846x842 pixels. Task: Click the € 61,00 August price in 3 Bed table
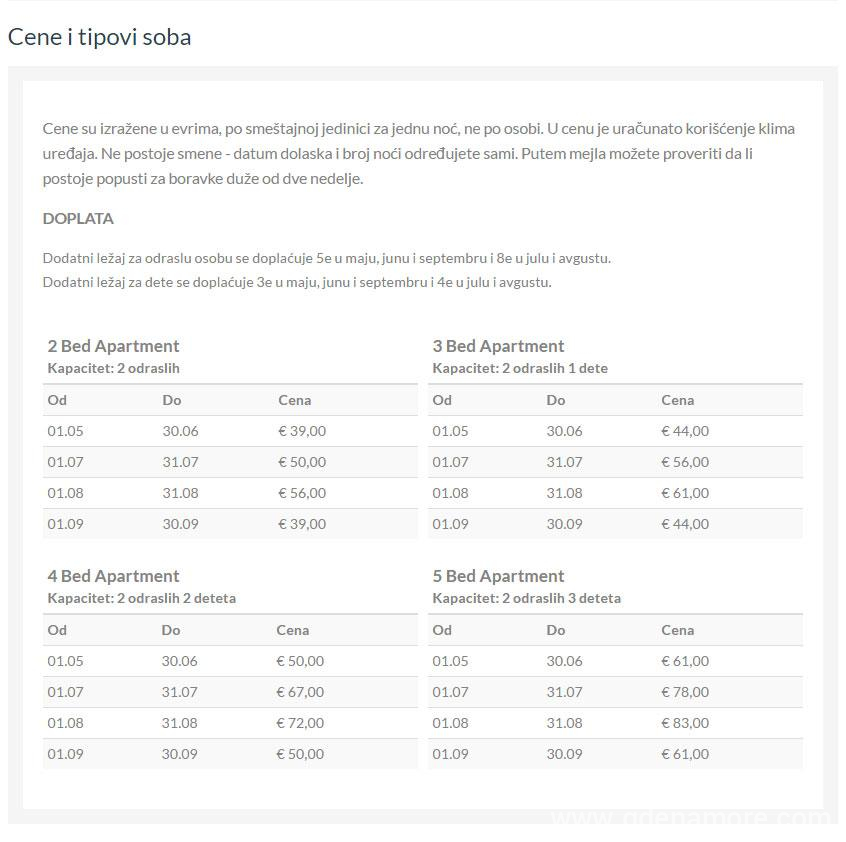pos(685,493)
